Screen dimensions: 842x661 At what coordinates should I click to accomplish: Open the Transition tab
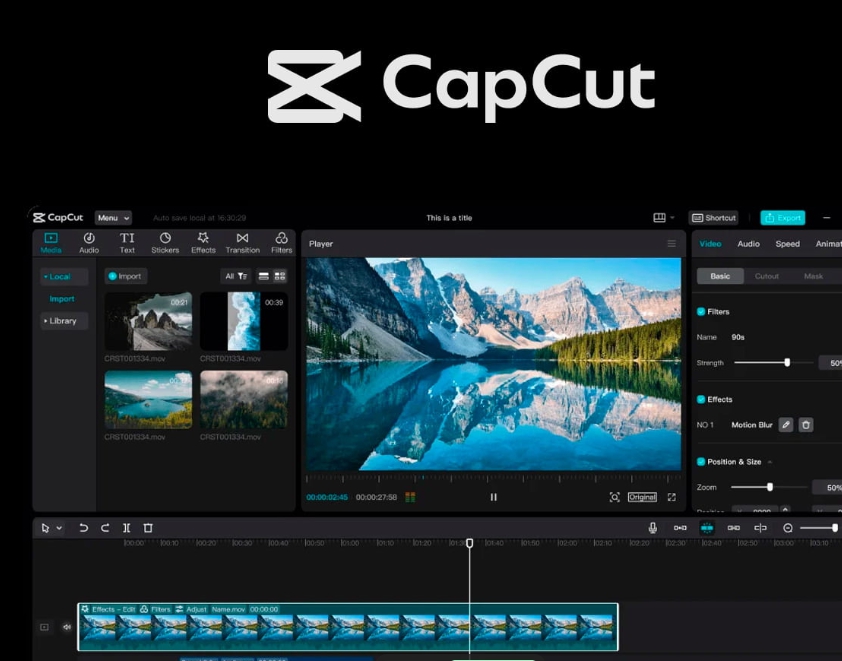pos(242,243)
